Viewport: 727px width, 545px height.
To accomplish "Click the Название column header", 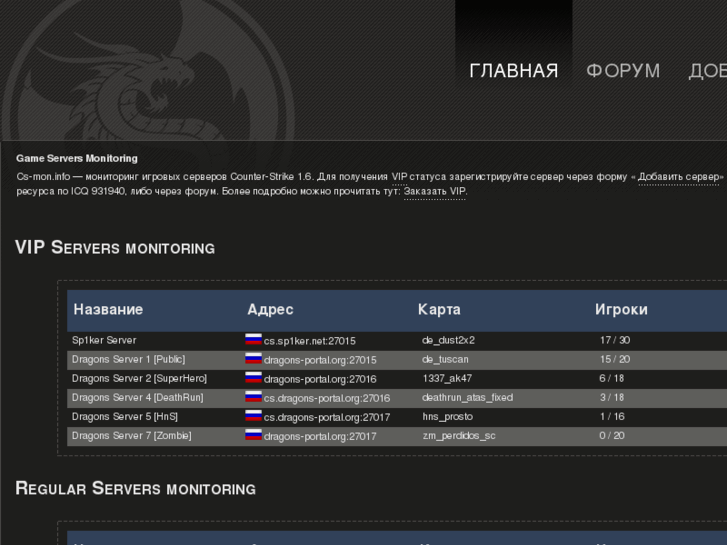I will [108, 309].
